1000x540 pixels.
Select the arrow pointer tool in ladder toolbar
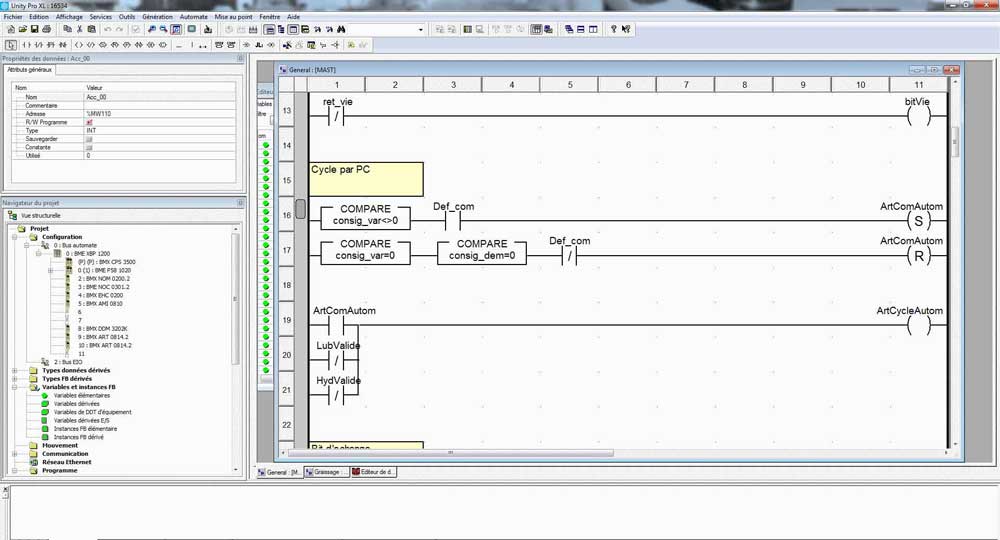tap(10, 45)
